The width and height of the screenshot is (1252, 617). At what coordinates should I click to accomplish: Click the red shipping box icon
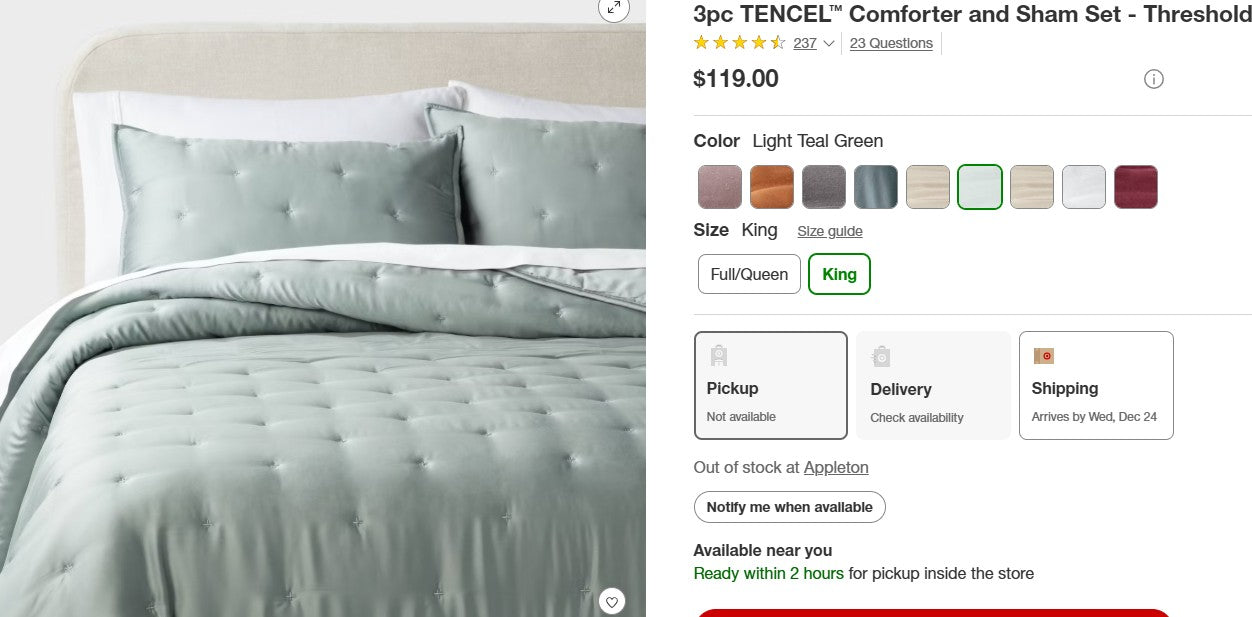point(1043,356)
